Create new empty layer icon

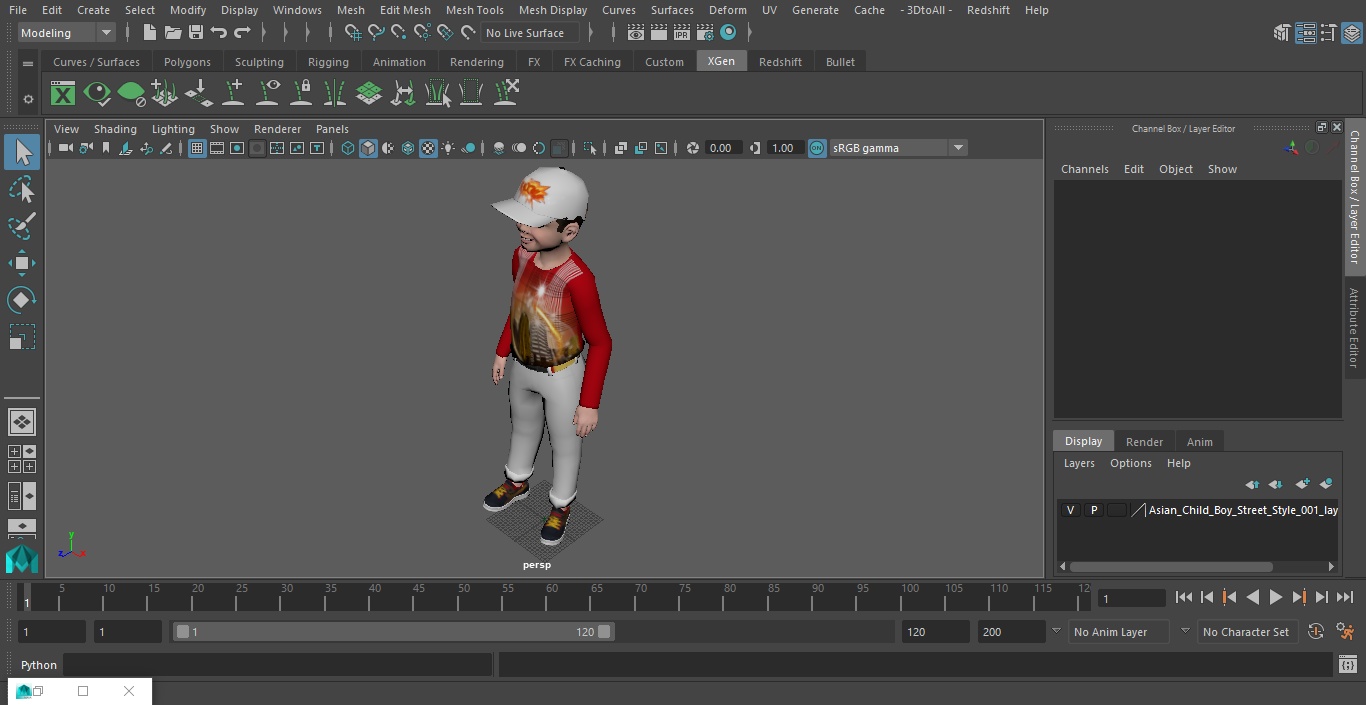[1302, 484]
